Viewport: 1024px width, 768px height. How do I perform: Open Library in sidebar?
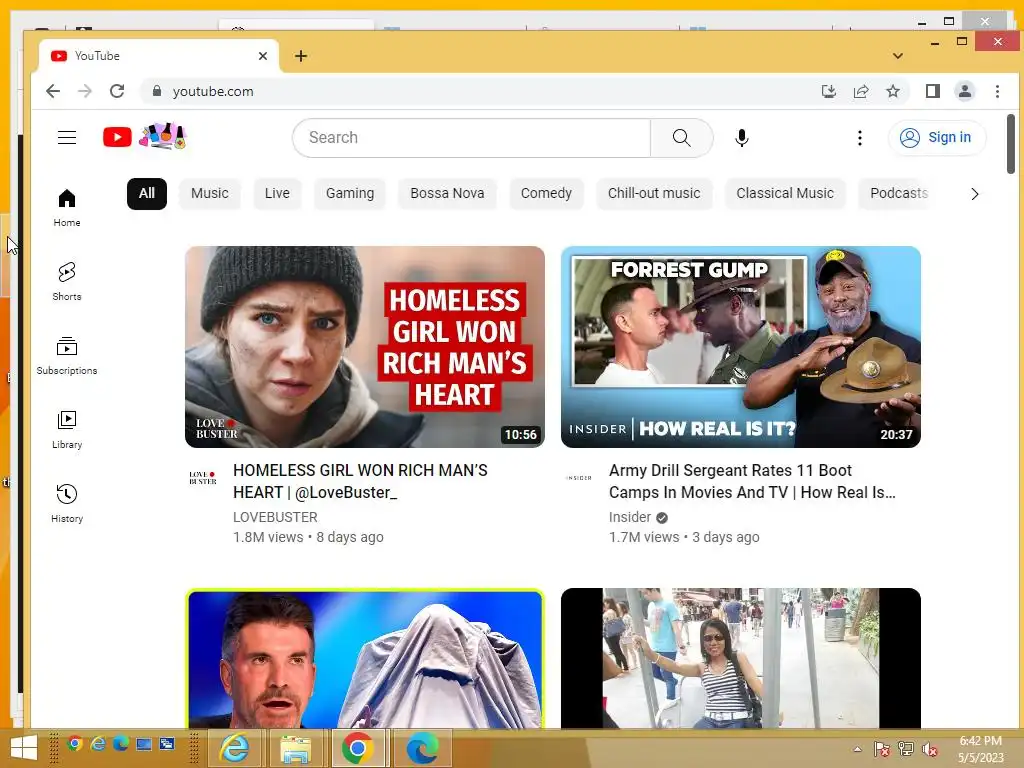tap(67, 430)
